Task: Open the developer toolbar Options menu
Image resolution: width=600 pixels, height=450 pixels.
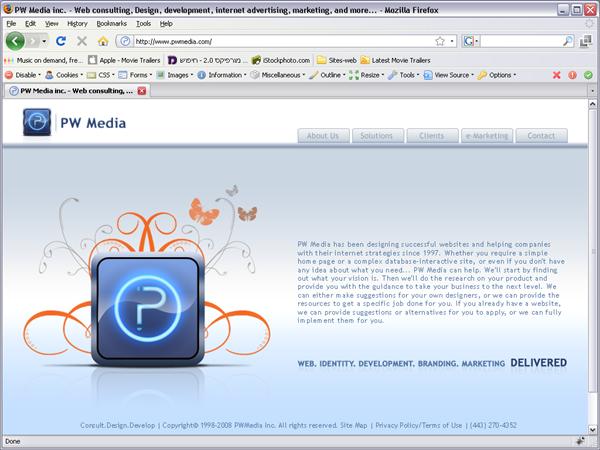Action: [x=496, y=75]
